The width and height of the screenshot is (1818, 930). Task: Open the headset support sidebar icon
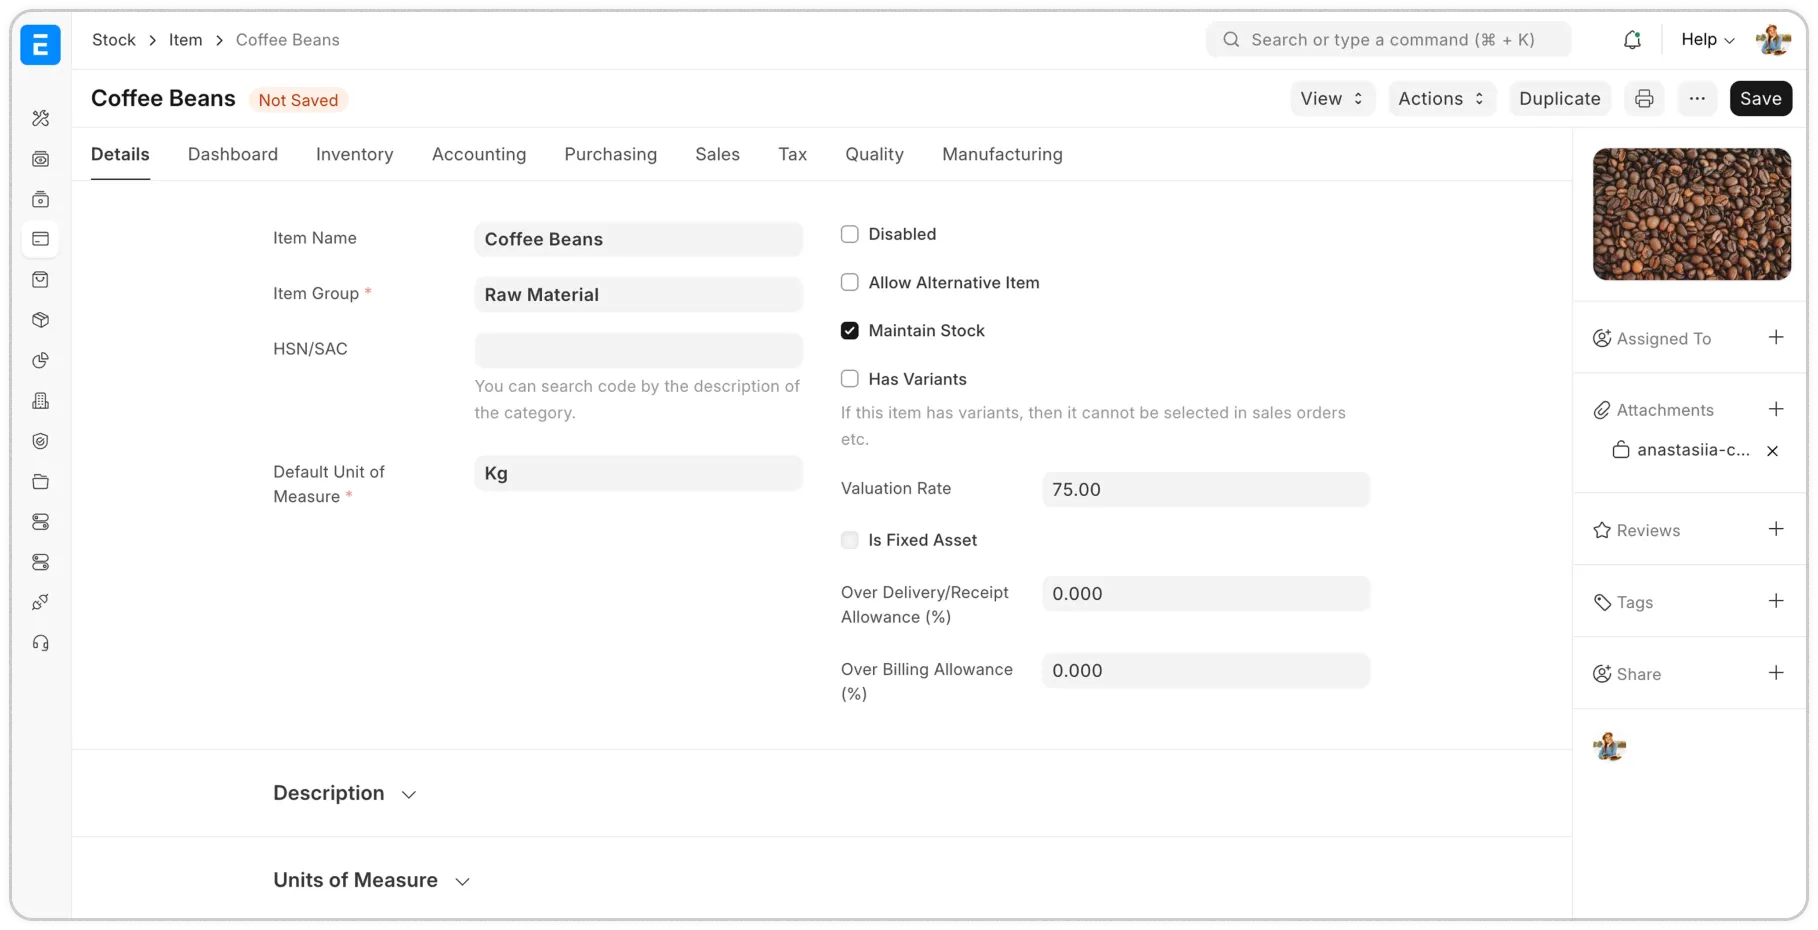40,643
